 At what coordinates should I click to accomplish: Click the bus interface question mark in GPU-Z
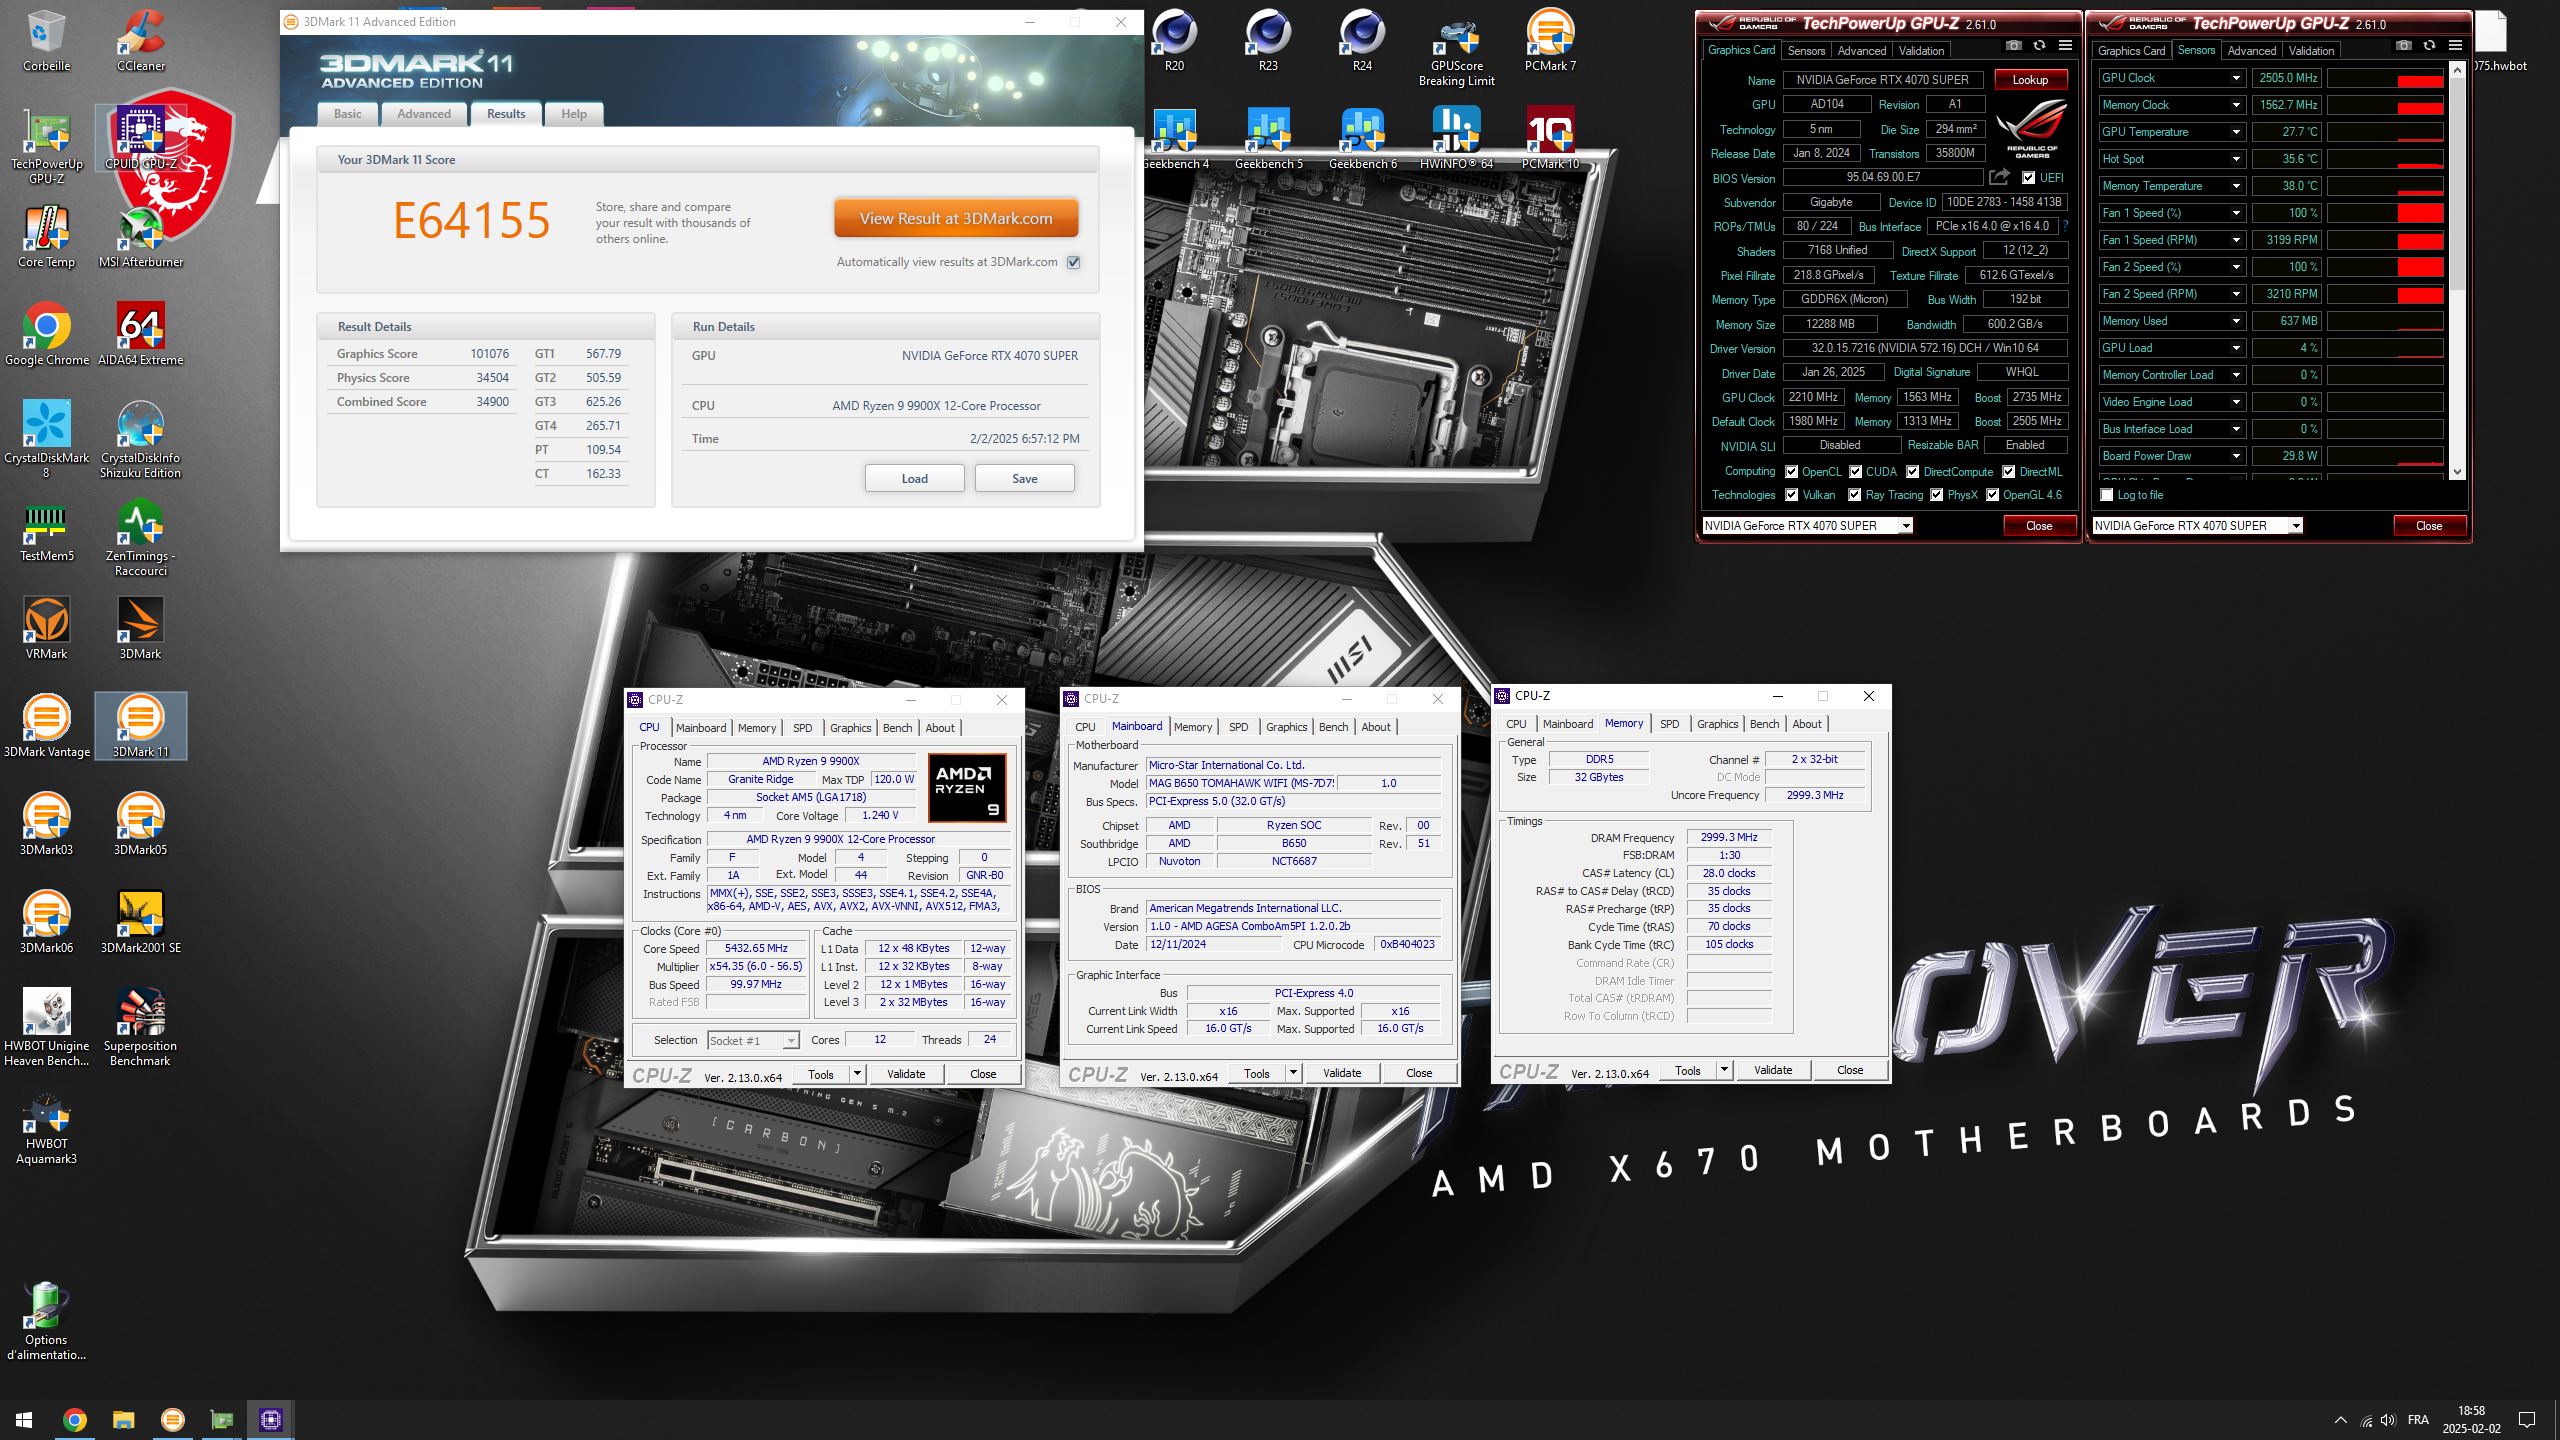(2066, 227)
